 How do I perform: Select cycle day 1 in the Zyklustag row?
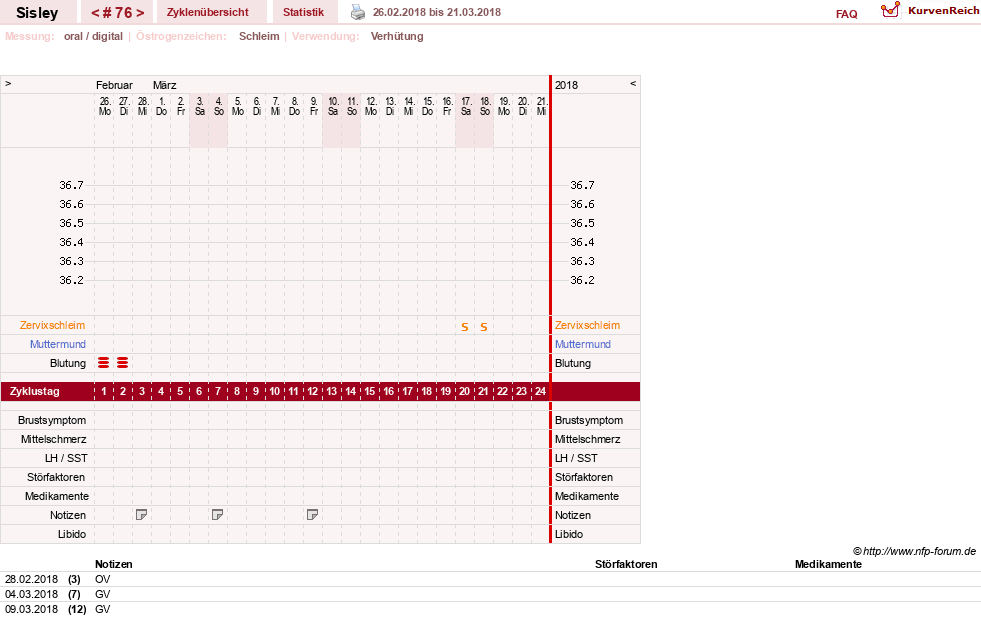104,392
